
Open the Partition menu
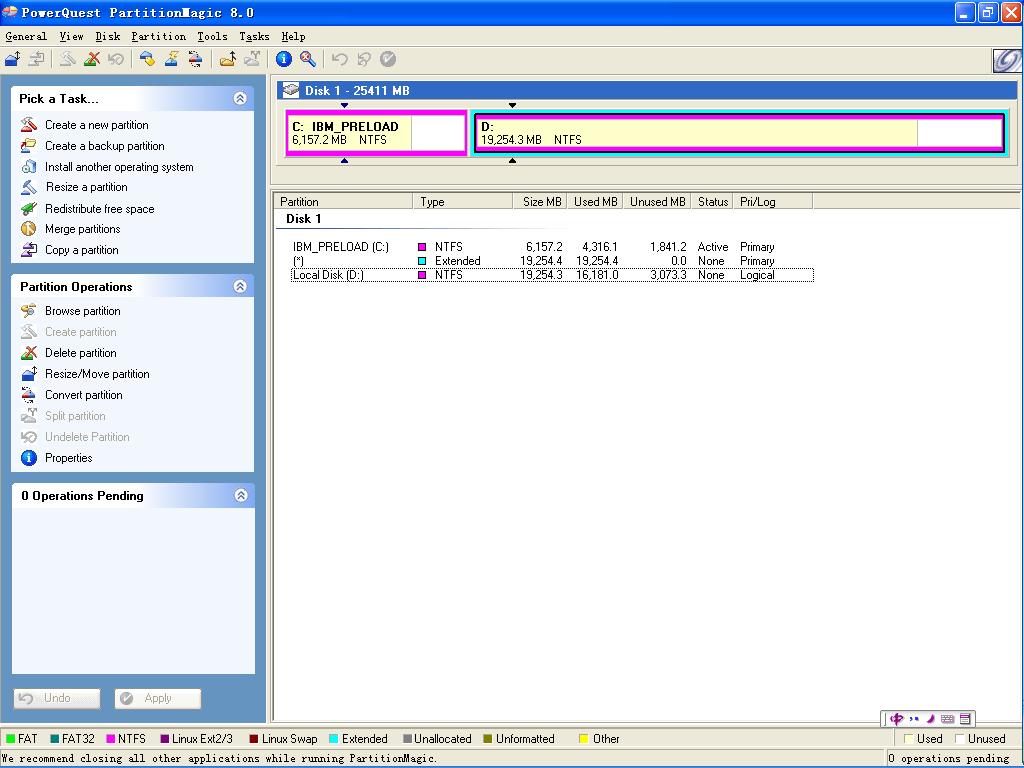click(158, 36)
